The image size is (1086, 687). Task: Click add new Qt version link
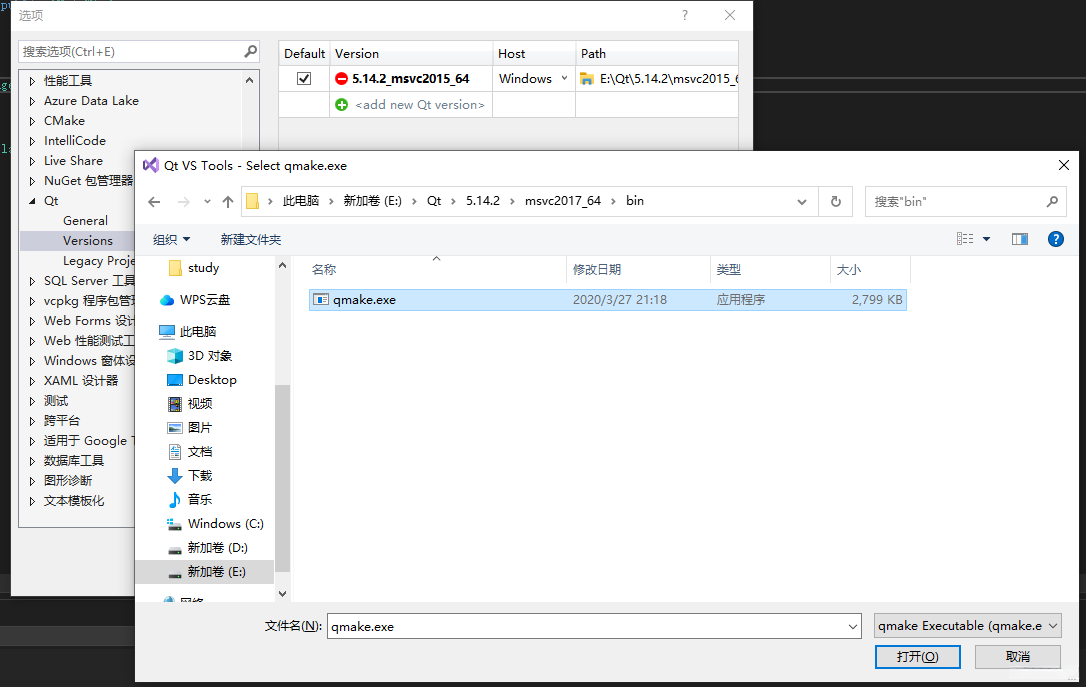[420, 105]
